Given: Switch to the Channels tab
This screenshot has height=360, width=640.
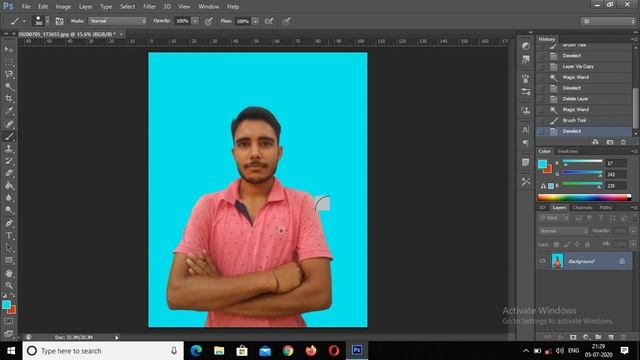Looking at the screenshot, I should (582, 208).
